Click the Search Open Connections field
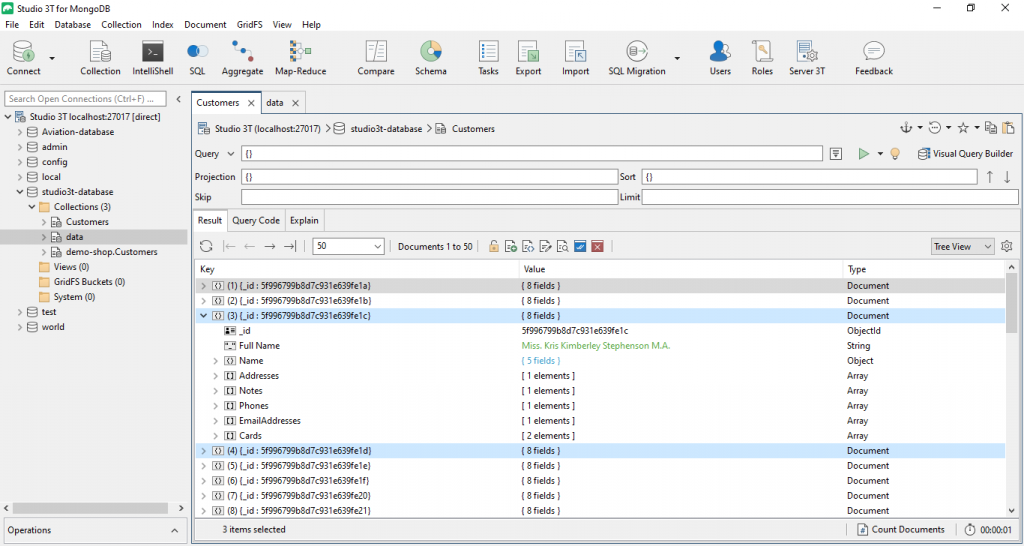1024x546 pixels. (x=86, y=99)
